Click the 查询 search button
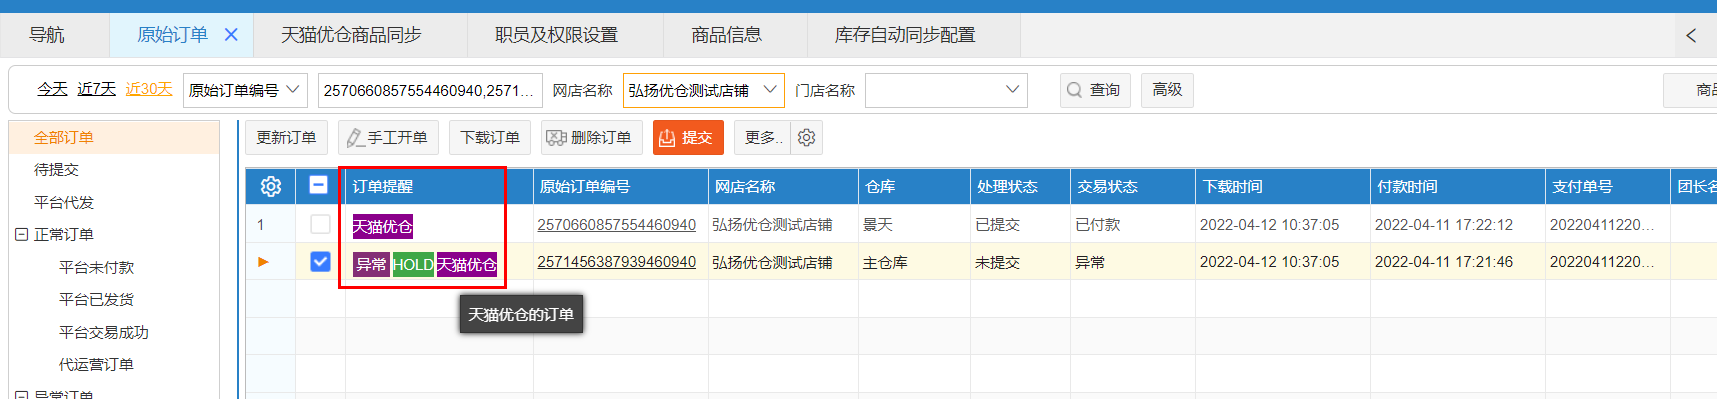The width and height of the screenshot is (1717, 399). click(1095, 90)
